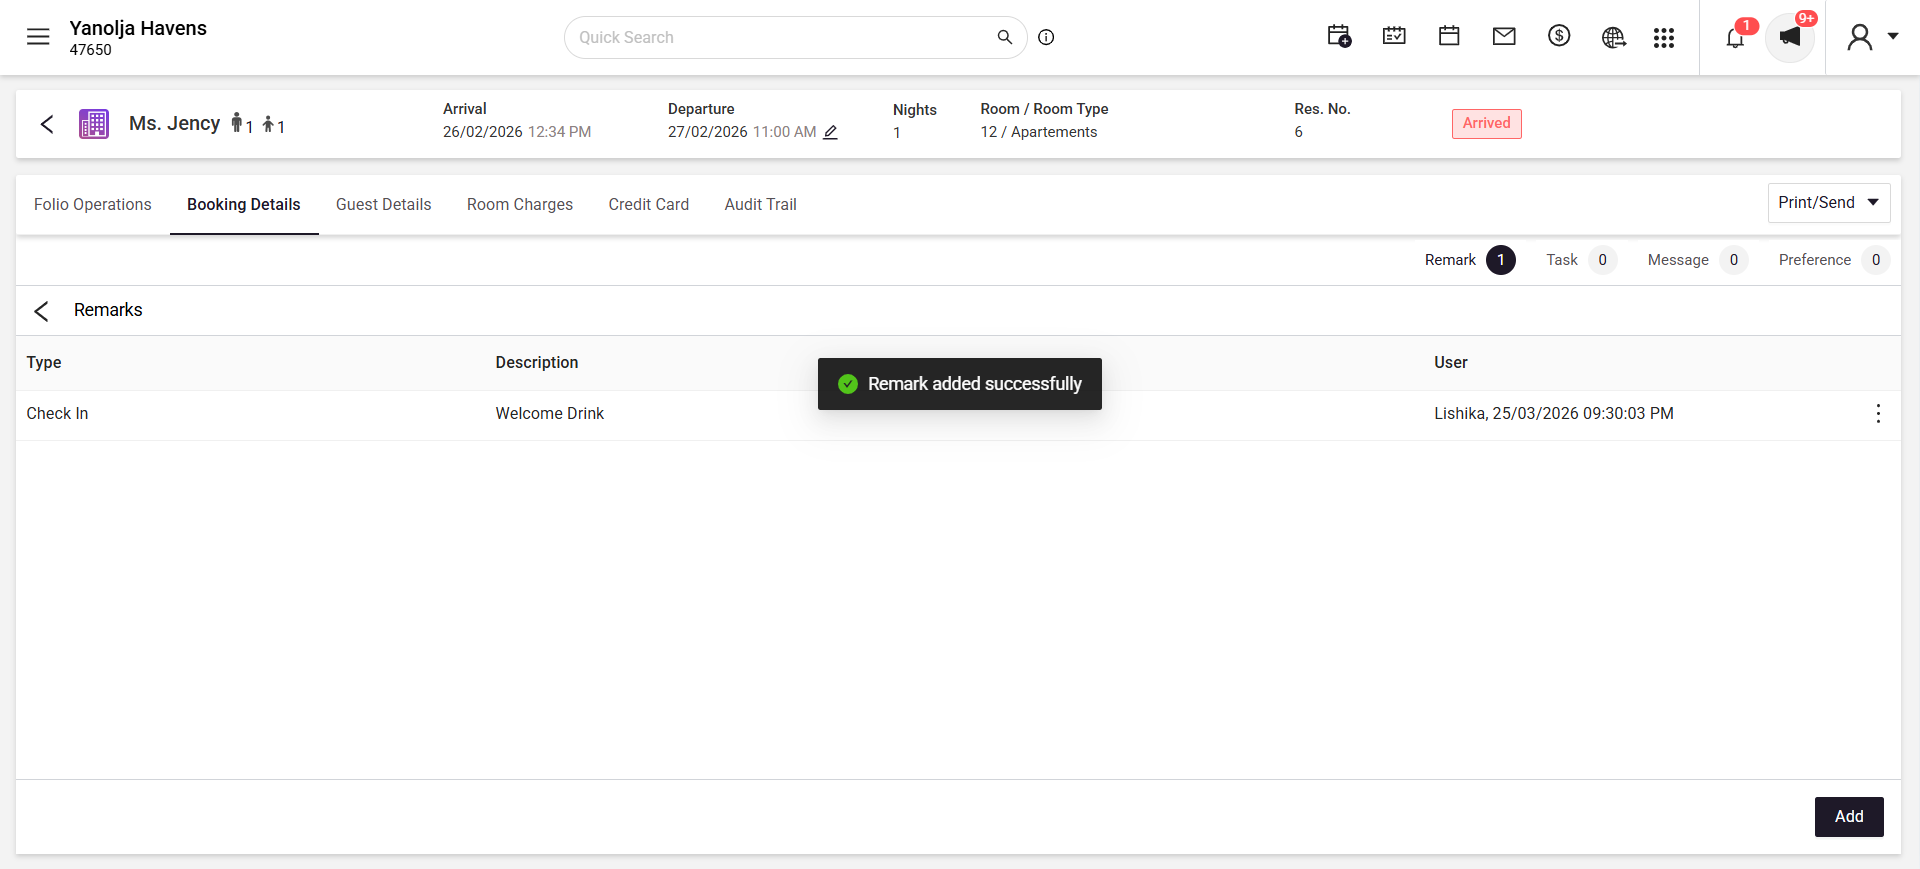
Task: Switch to the Folio Operations tab
Action: (x=93, y=204)
